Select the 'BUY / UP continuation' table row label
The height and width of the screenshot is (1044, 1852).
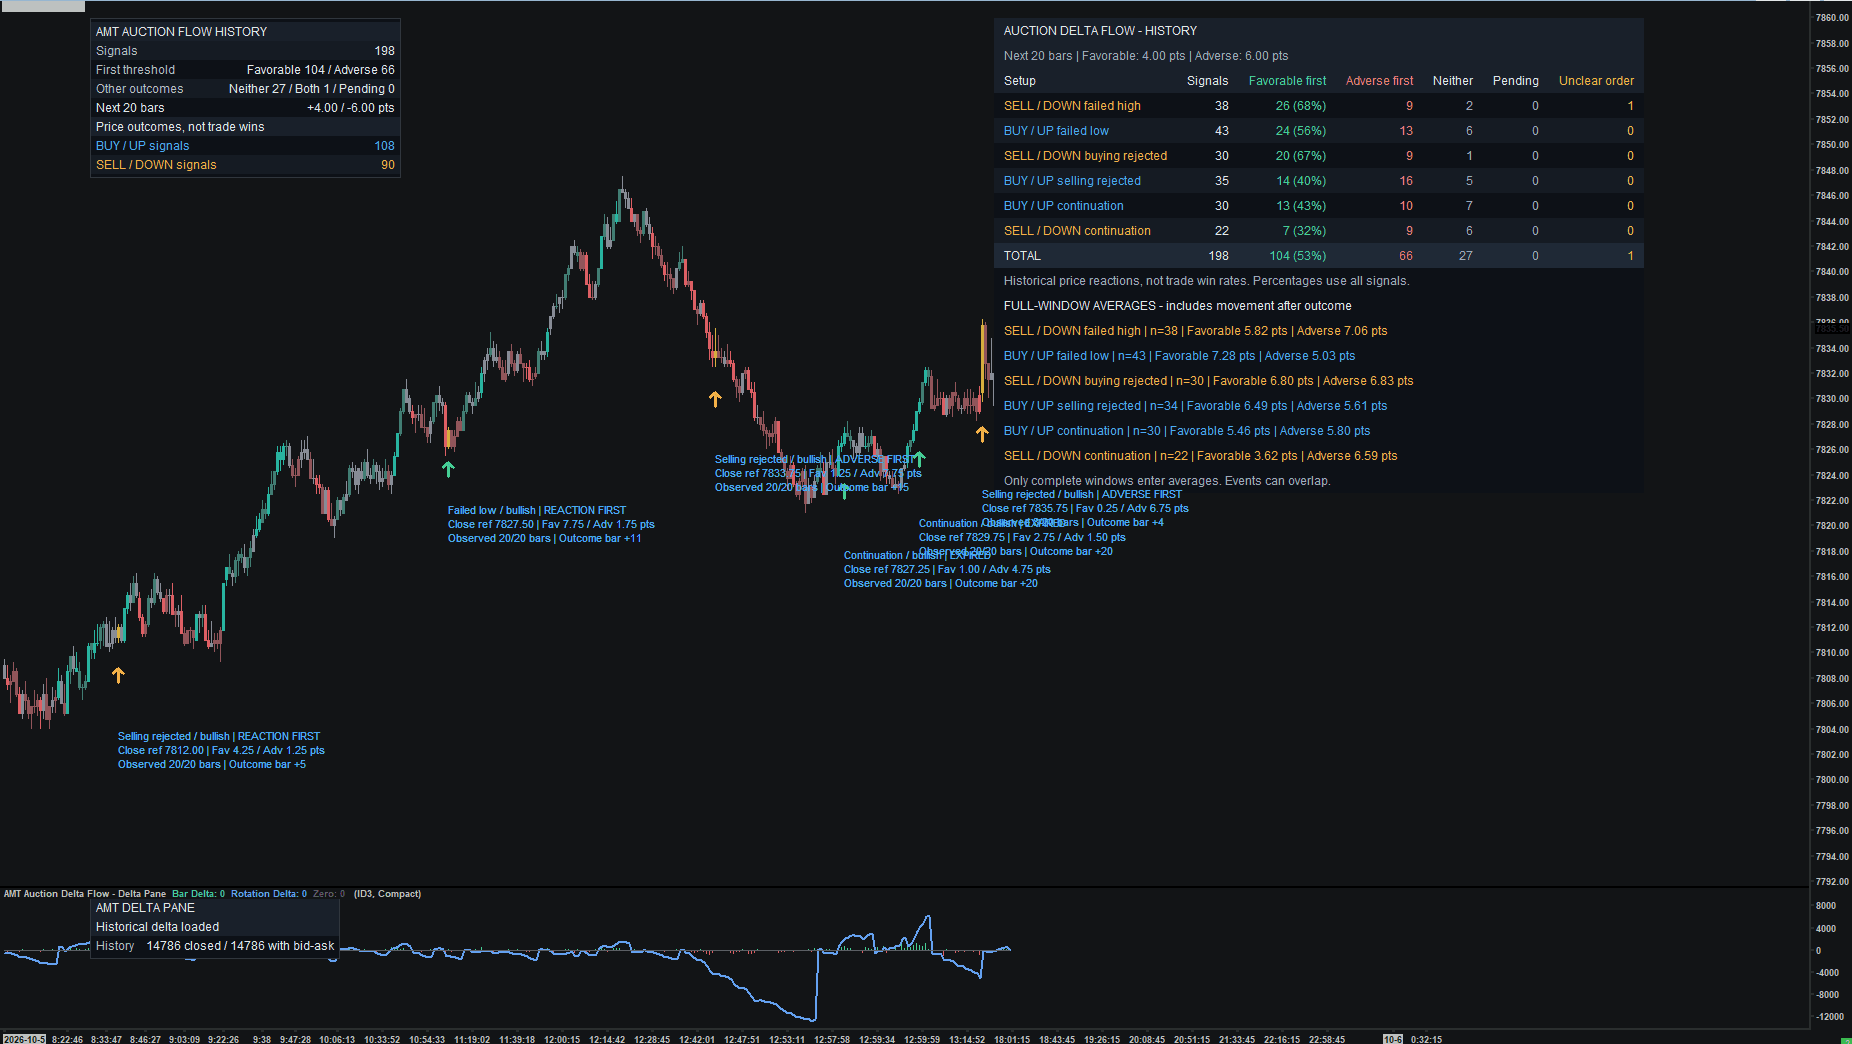coord(1063,206)
